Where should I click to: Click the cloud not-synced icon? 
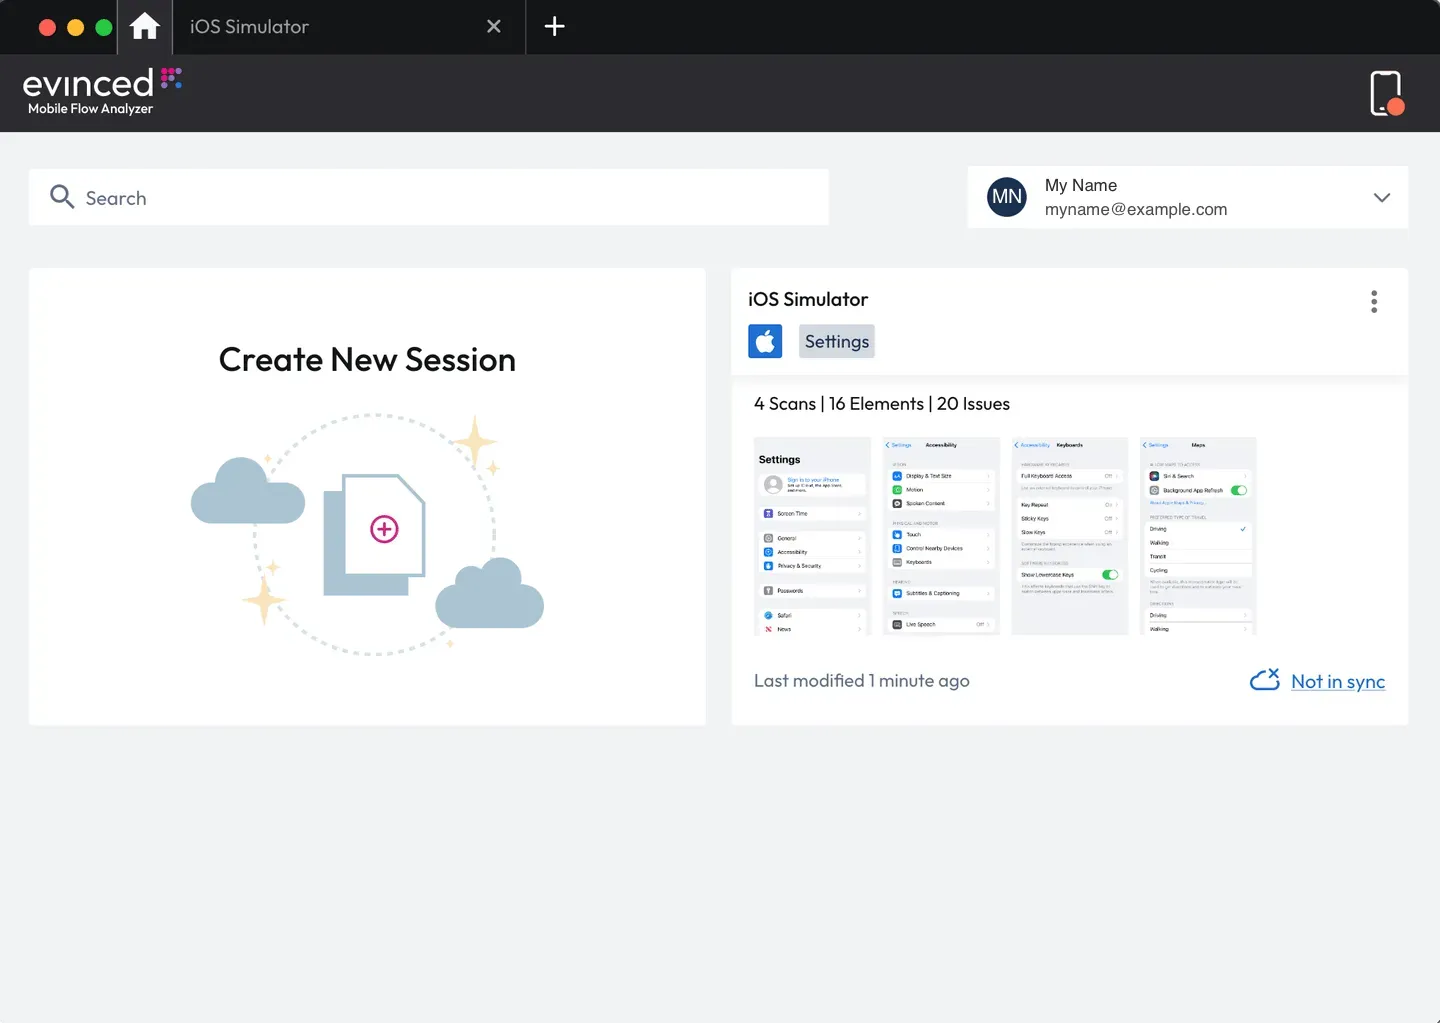point(1265,680)
